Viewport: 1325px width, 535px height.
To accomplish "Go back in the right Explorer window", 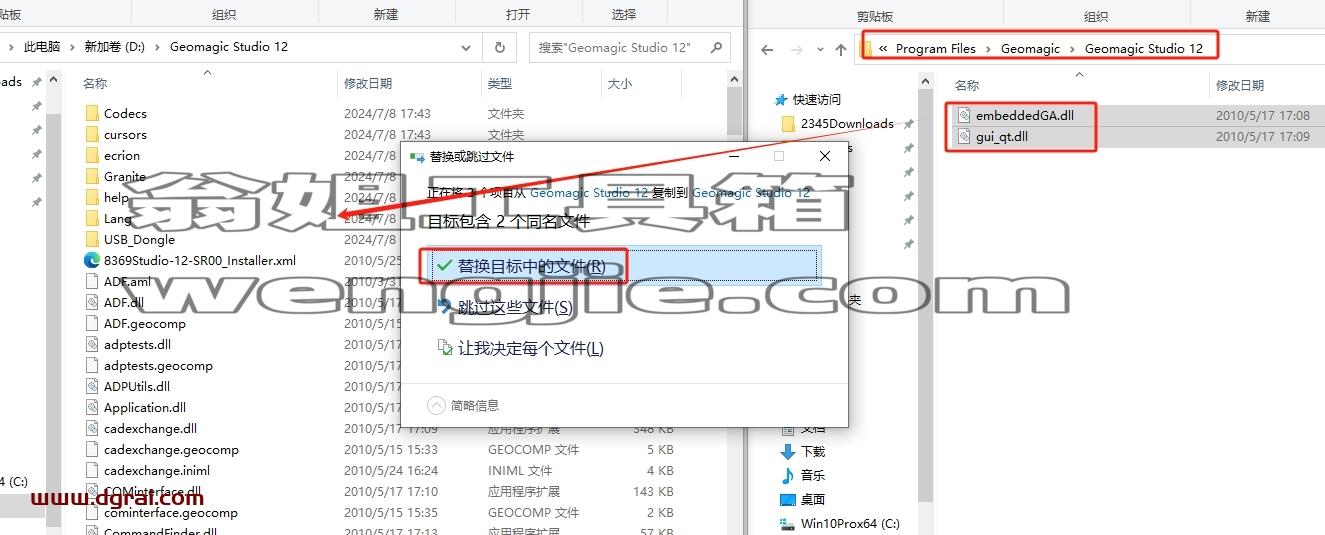I will (x=767, y=49).
